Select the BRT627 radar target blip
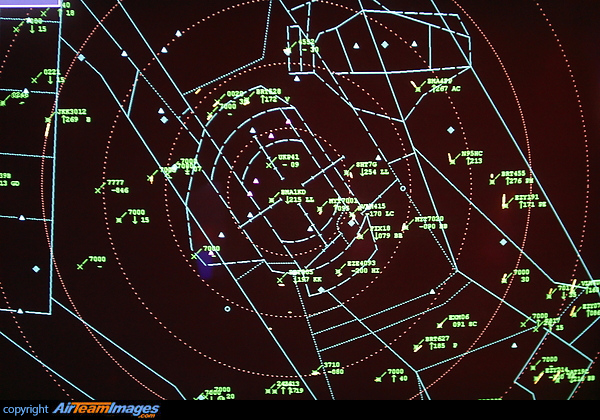 pos(417,348)
